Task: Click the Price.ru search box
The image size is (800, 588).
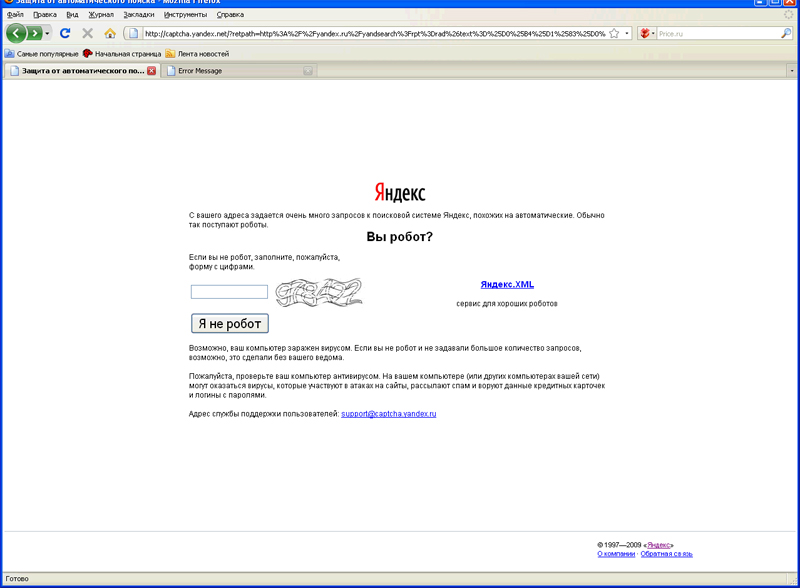Action: click(x=718, y=34)
